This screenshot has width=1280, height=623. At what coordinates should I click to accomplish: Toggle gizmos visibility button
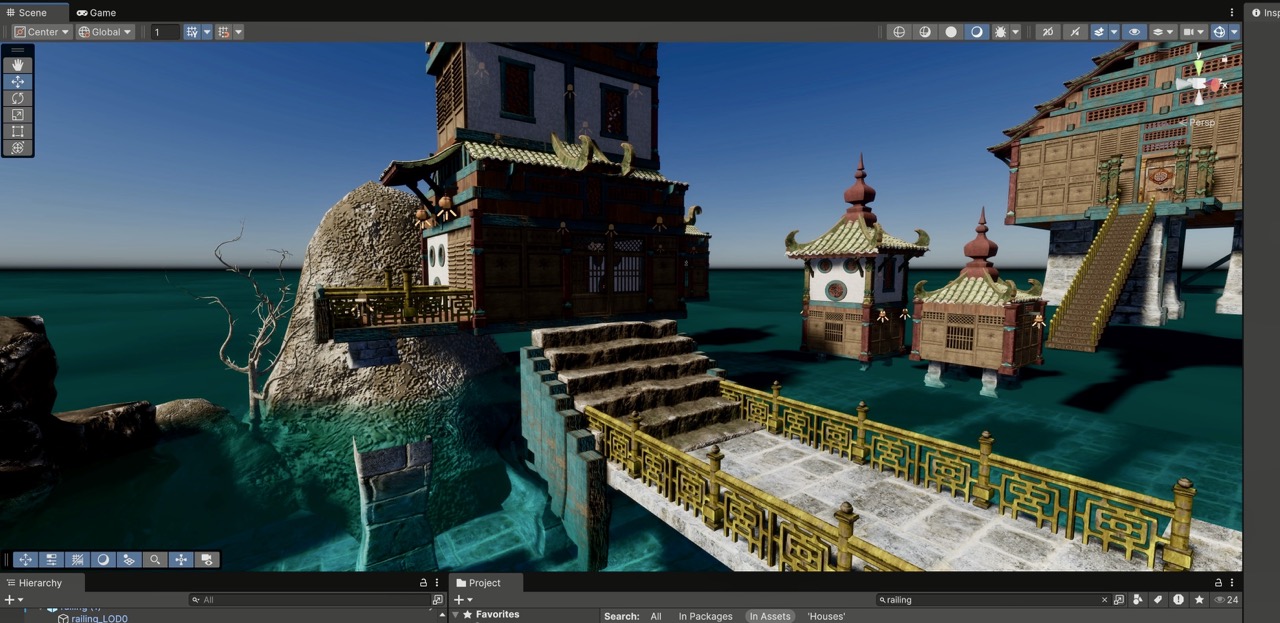coord(1219,32)
